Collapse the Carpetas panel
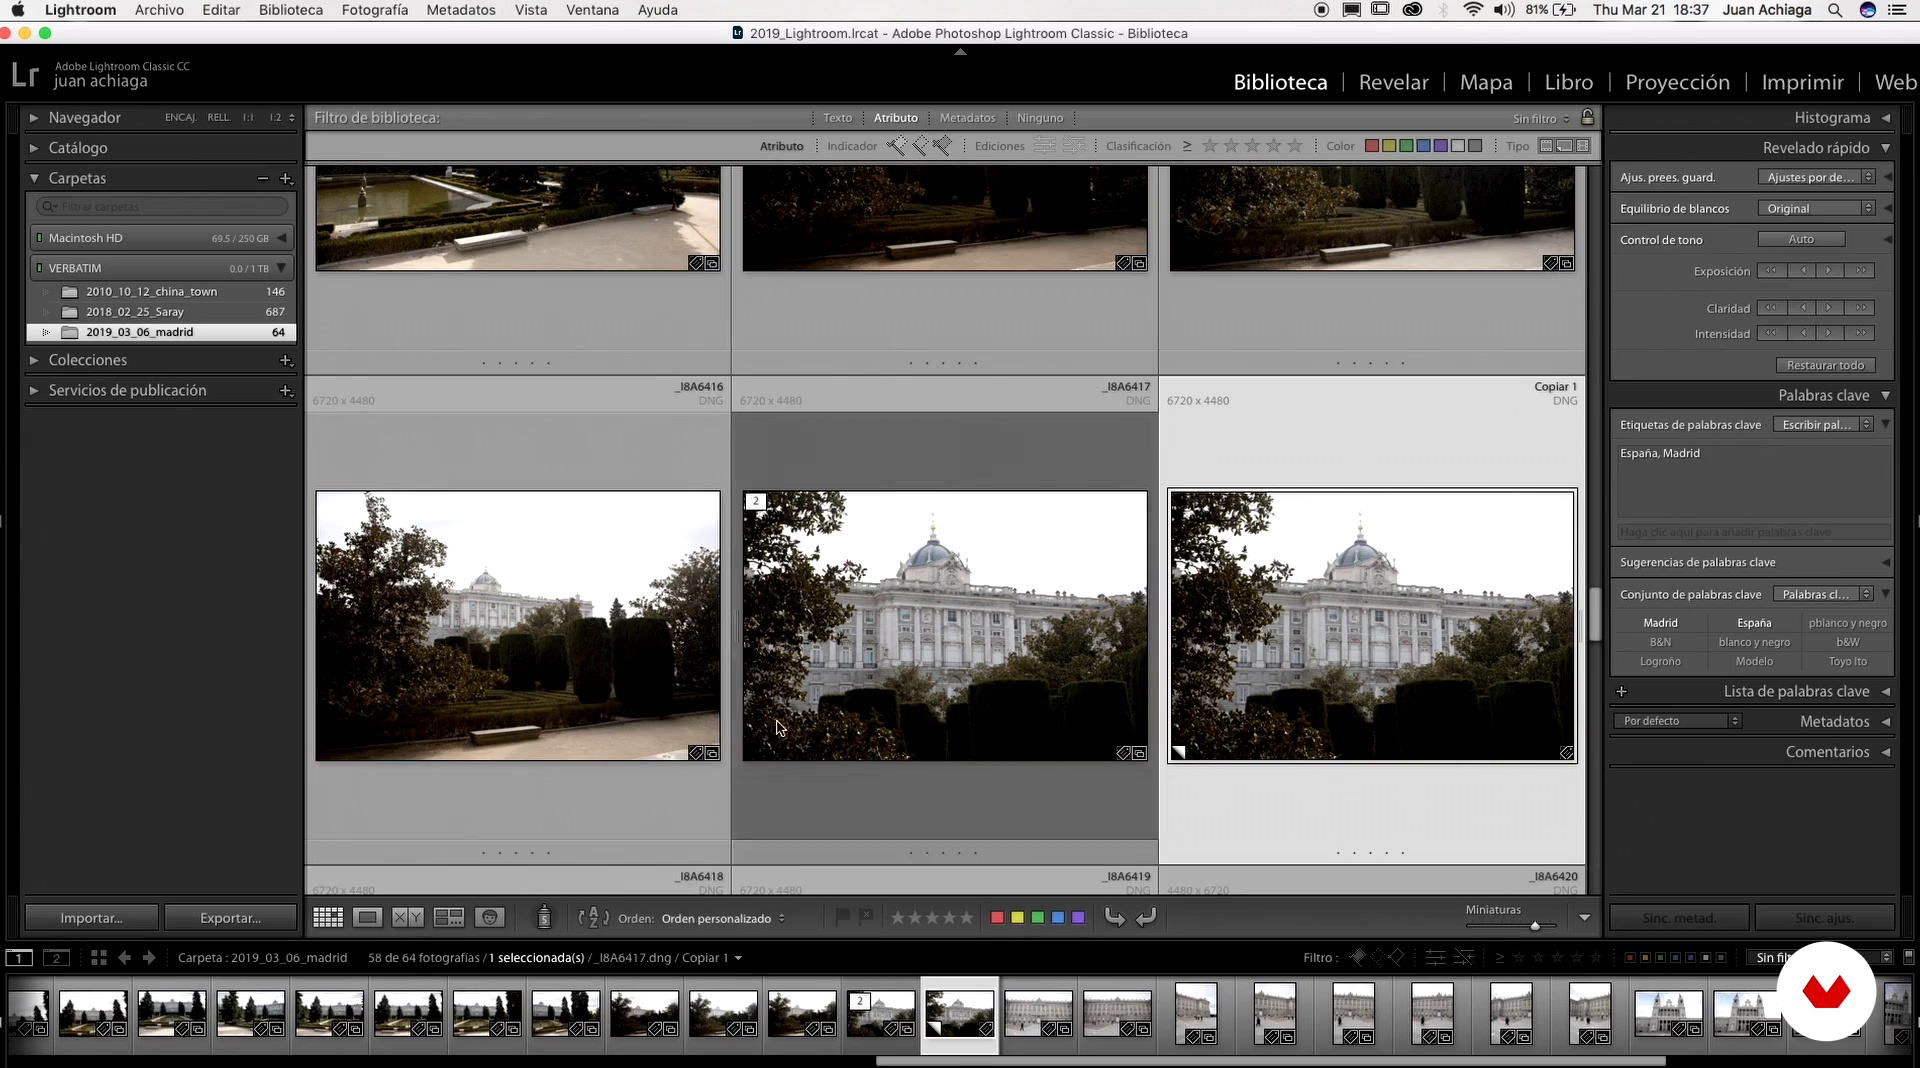The height and width of the screenshot is (1068, 1920). click(x=34, y=178)
